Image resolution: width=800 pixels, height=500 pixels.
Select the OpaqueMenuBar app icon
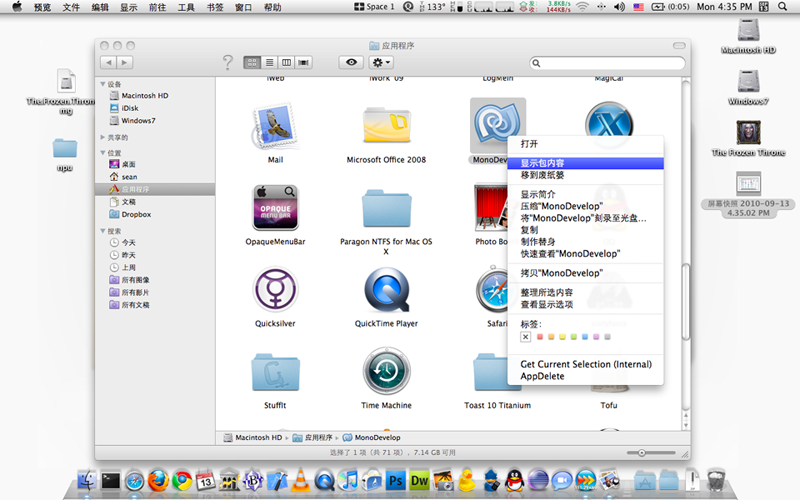(x=275, y=207)
